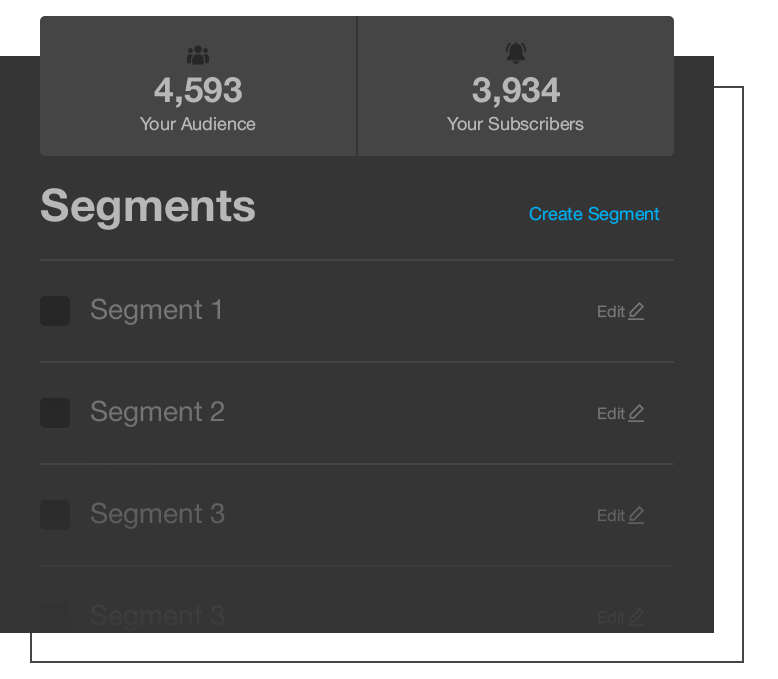Screen dimensions: 778x679
Task: Open the Your Audience stat card label
Action: click(x=198, y=124)
